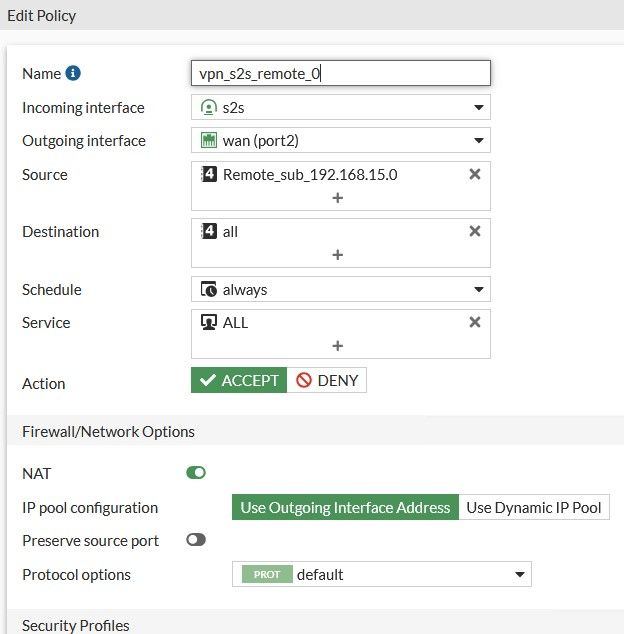Viewport: 624px width, 634px height.
Task: Click the info icon next to Name
Action: [73, 73]
